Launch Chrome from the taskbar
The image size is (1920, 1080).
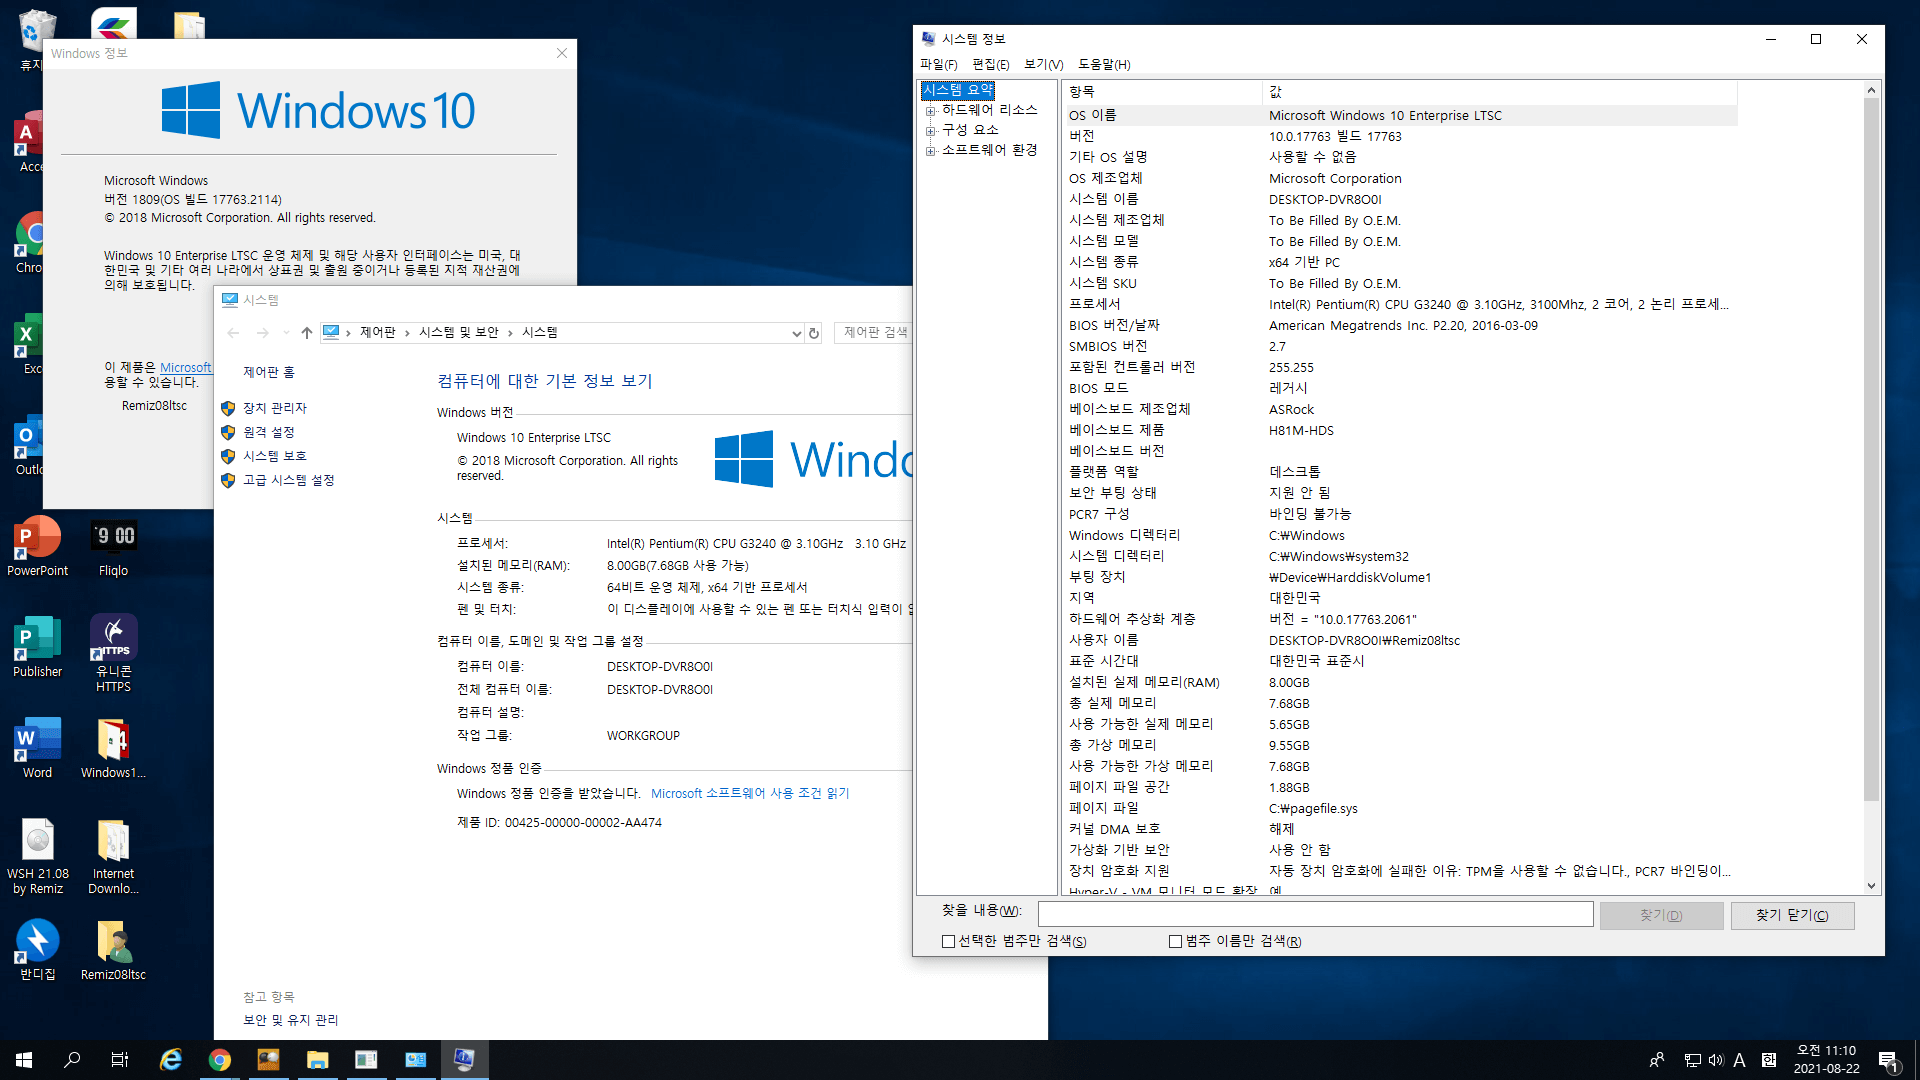(220, 1060)
